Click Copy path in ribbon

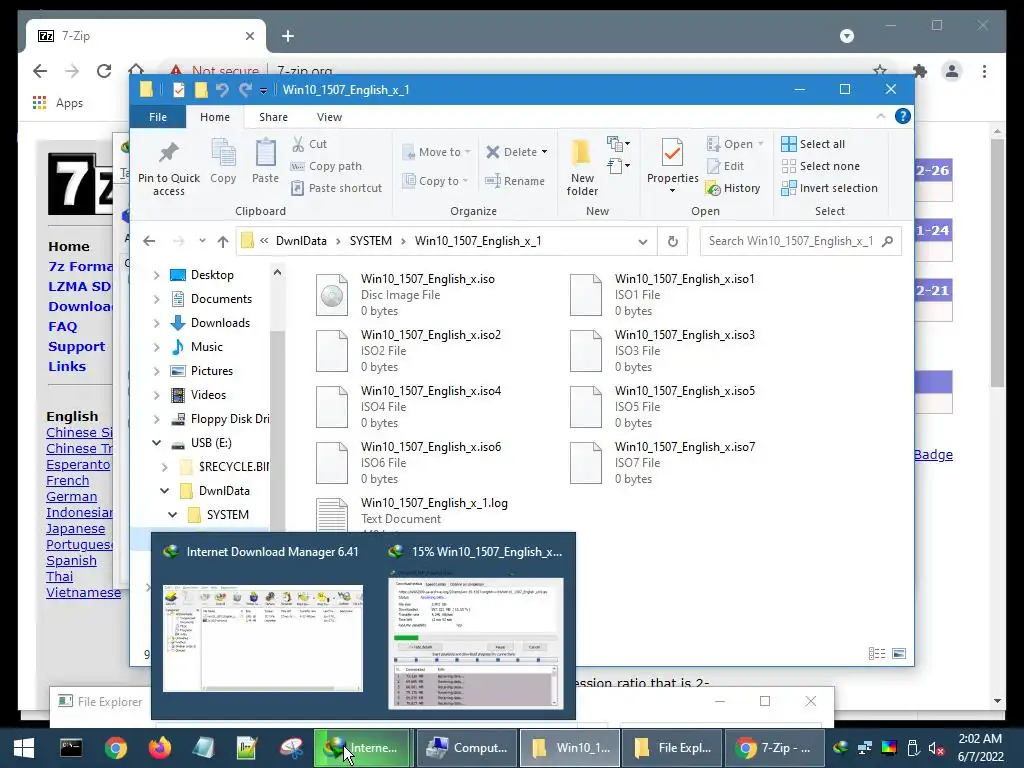[x=327, y=166]
